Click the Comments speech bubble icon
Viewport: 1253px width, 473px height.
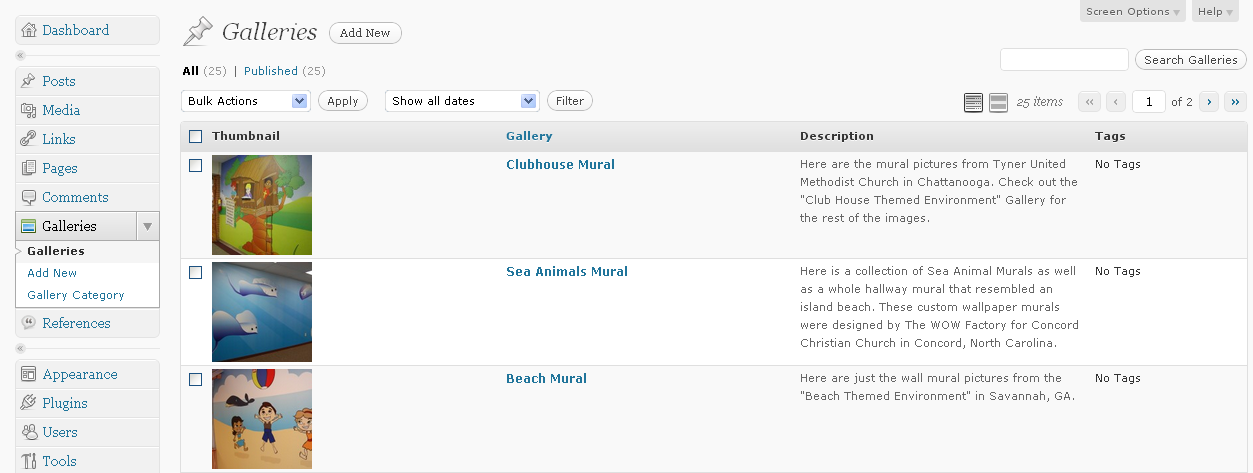pyautogui.click(x=29, y=197)
